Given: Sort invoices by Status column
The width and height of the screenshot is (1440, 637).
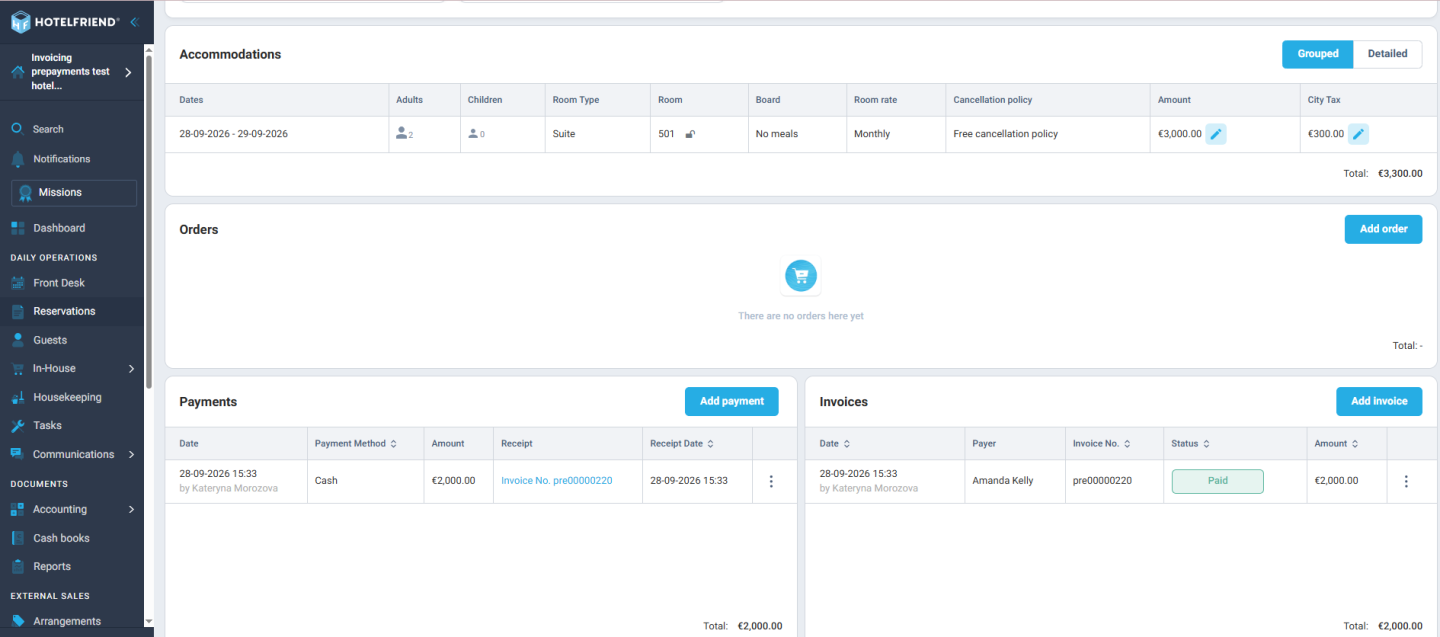Looking at the screenshot, I should coord(1206,443).
